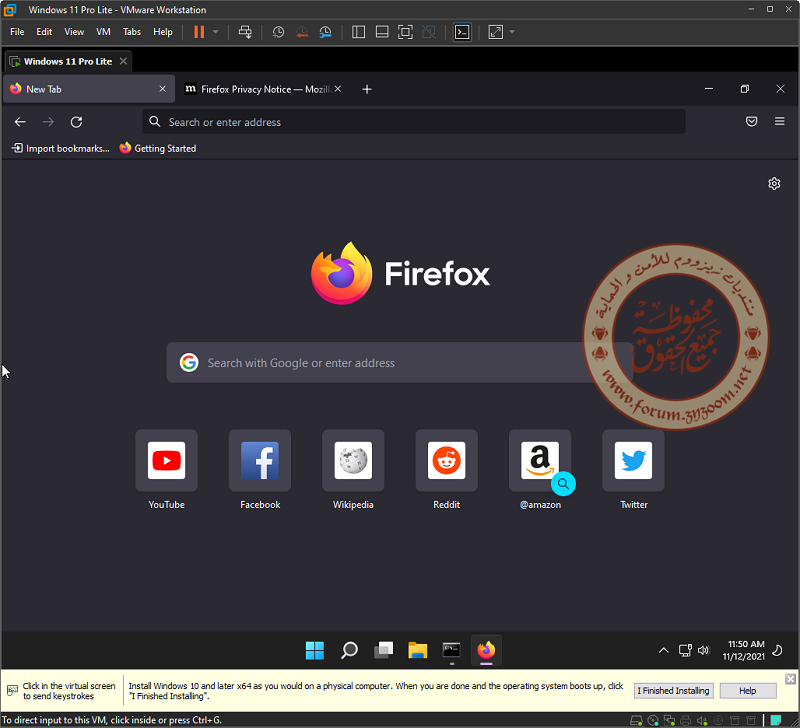Click the CD/DVD device status icon

pyautogui.click(x=653, y=721)
